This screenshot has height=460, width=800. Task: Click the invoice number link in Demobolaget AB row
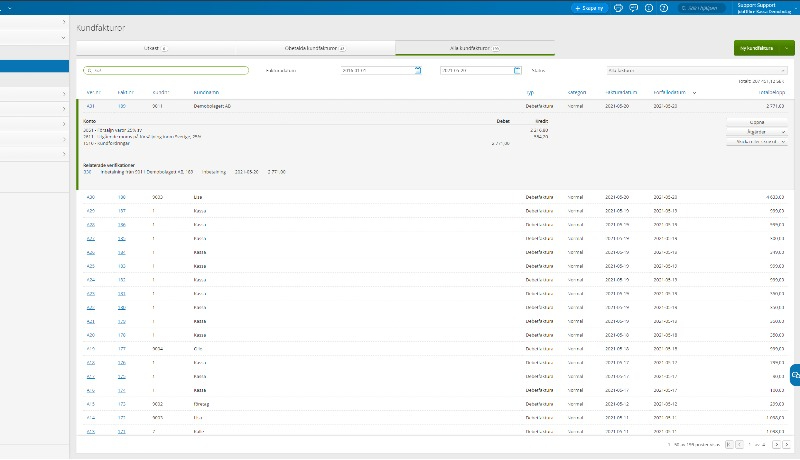pos(122,106)
